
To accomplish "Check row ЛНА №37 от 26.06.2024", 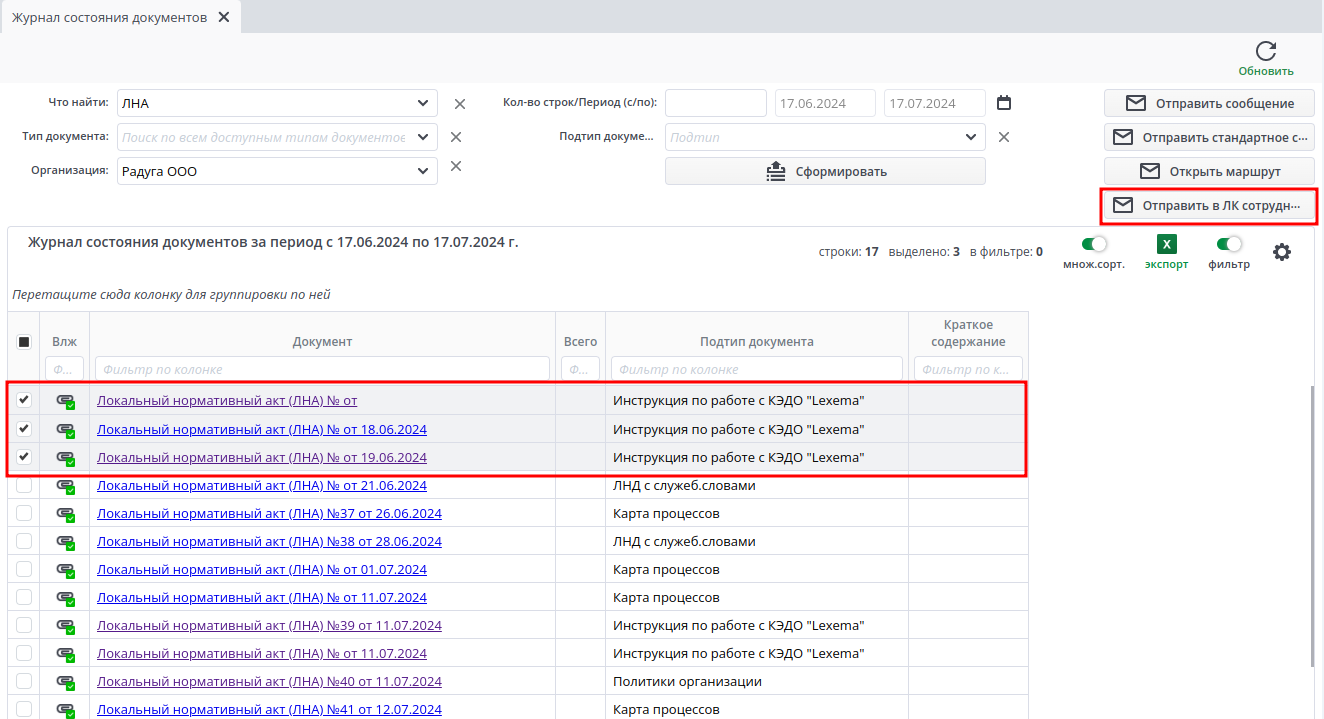I will (x=24, y=513).
